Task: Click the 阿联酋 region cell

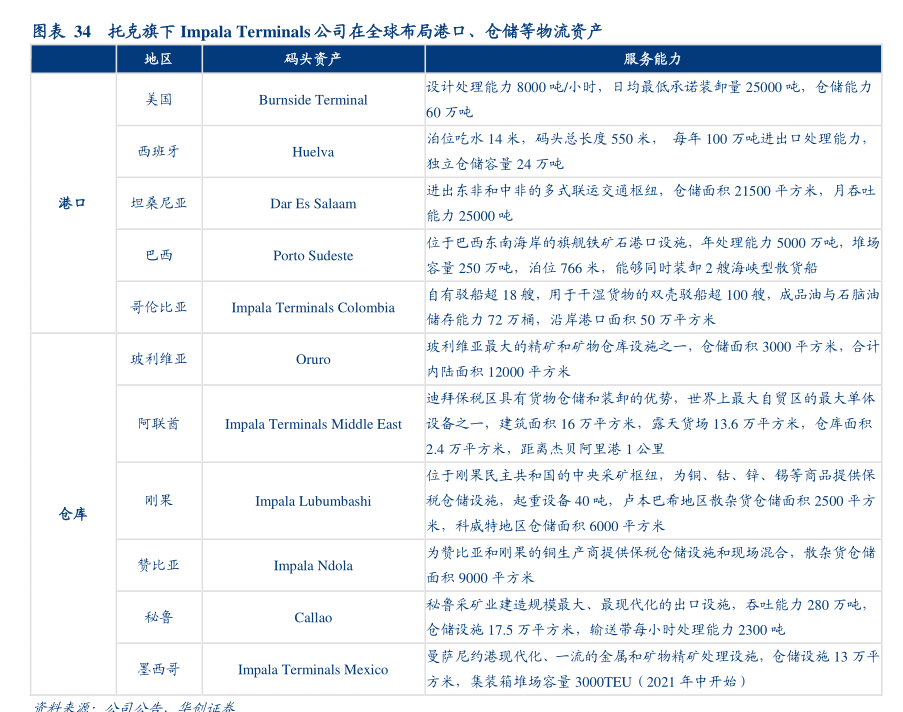Action: pos(158,424)
